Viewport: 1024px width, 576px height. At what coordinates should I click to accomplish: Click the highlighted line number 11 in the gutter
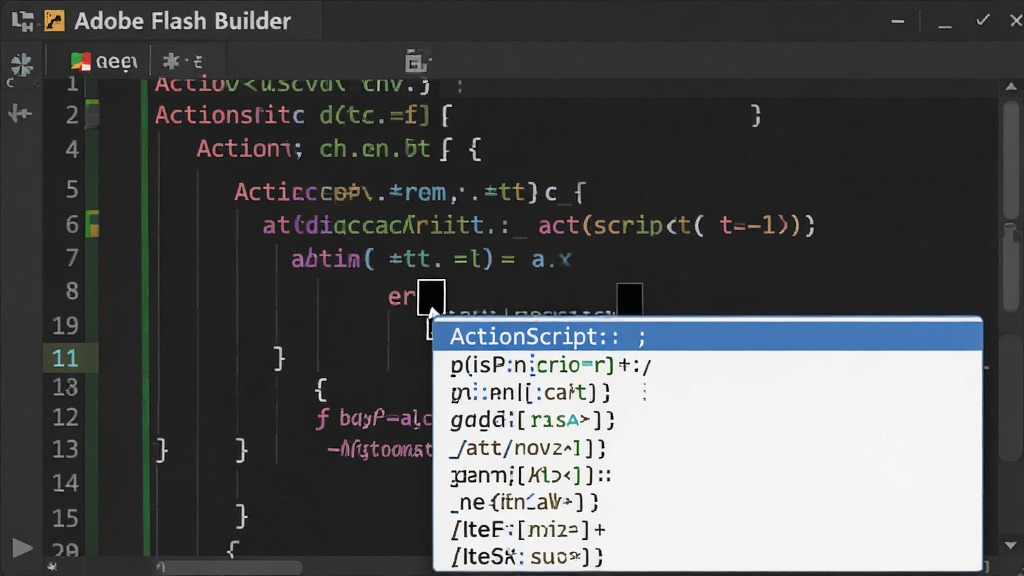(x=65, y=358)
